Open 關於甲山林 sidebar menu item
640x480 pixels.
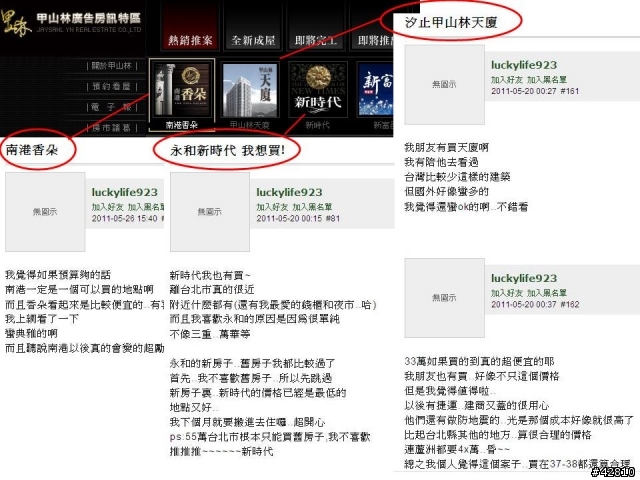click(111, 66)
